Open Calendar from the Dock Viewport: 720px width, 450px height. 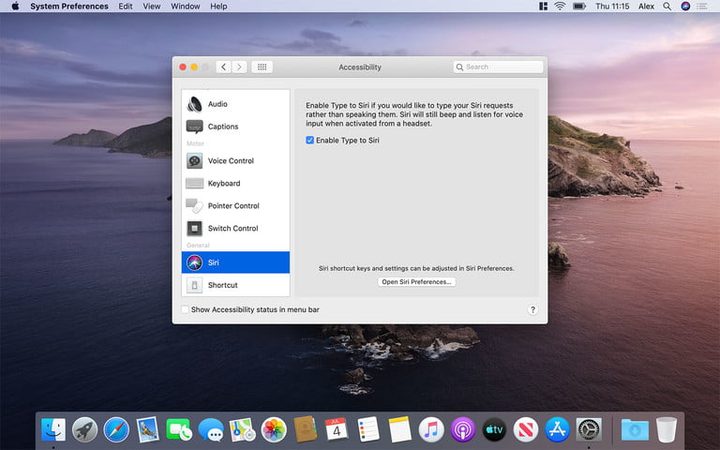coord(337,430)
